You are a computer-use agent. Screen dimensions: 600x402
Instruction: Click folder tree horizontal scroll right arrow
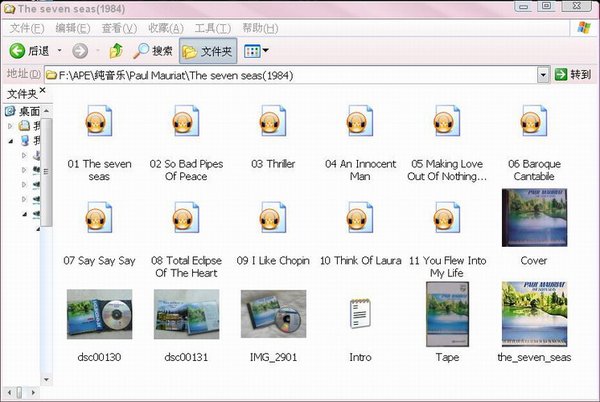pos(33,392)
